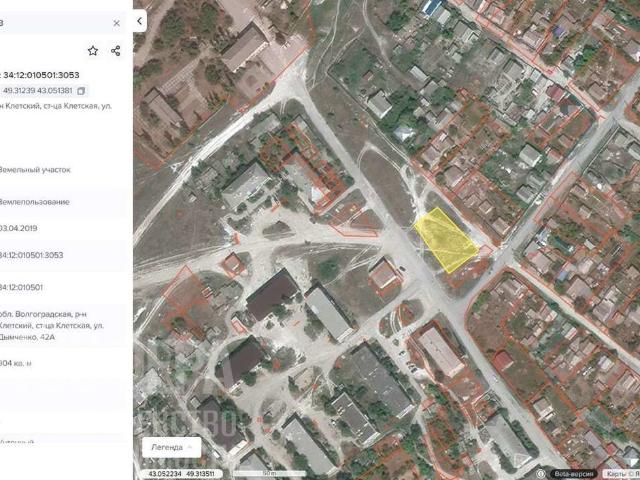Click the bold cadastral number heading
640x480 pixels.
[45, 73]
